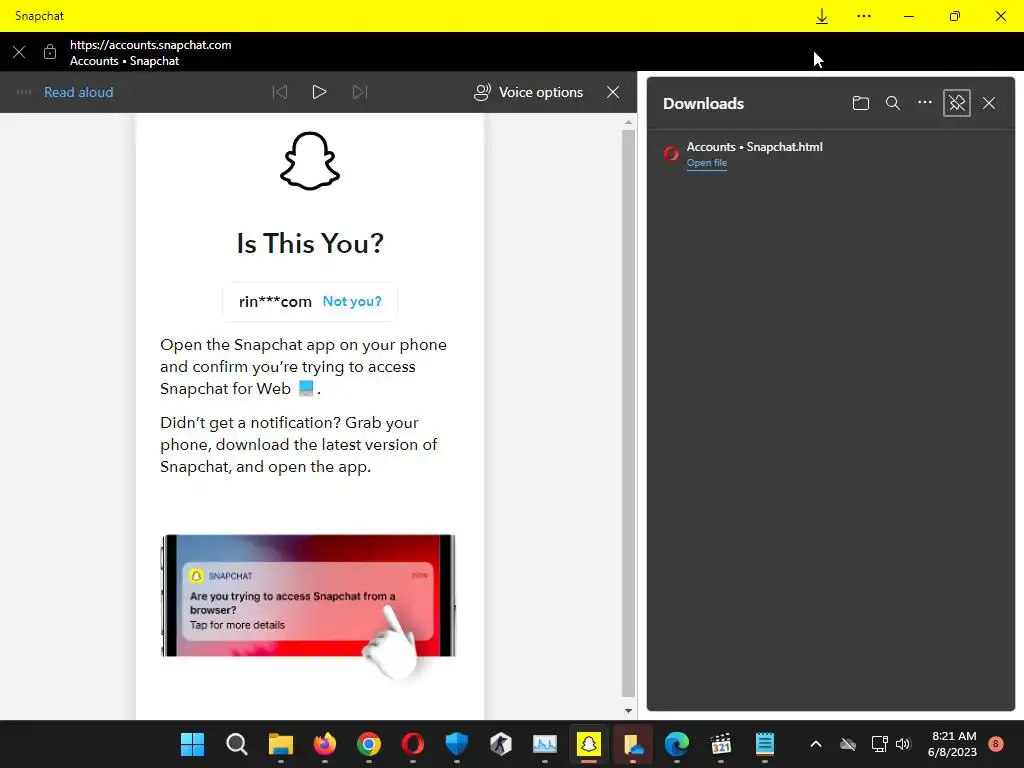The width and height of the screenshot is (1024, 768).
Task: Open the Downloads icon in title bar
Action: tap(822, 16)
